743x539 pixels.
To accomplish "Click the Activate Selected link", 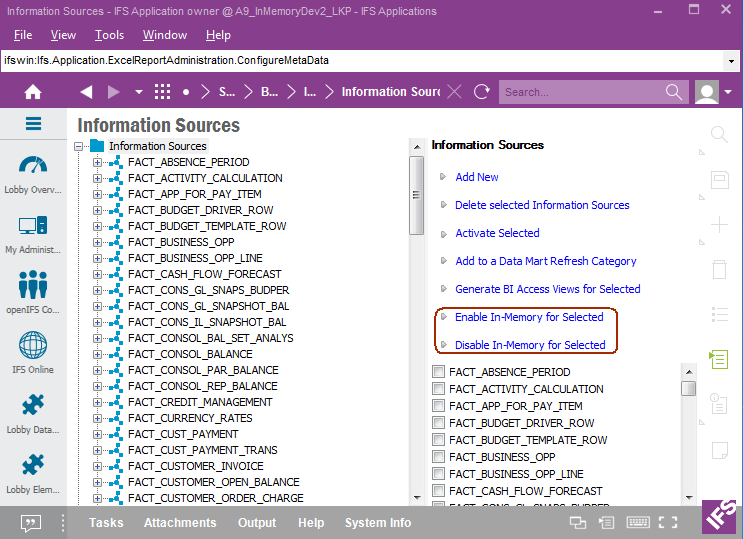I will pos(497,233).
